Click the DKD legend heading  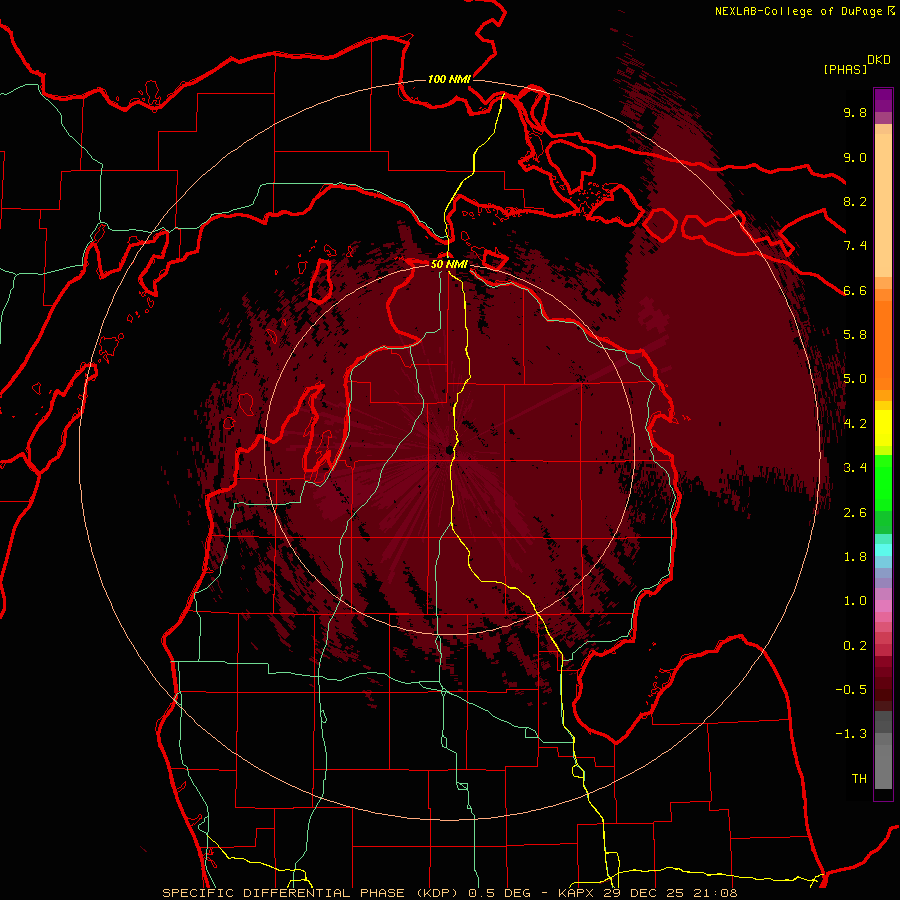pyautogui.click(x=879, y=60)
